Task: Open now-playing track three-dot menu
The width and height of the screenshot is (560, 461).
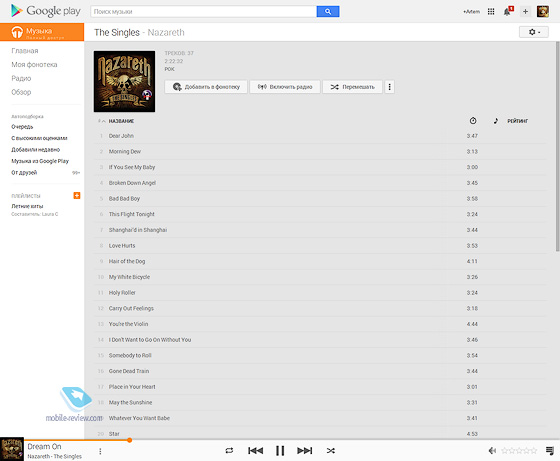Action: tap(100, 451)
